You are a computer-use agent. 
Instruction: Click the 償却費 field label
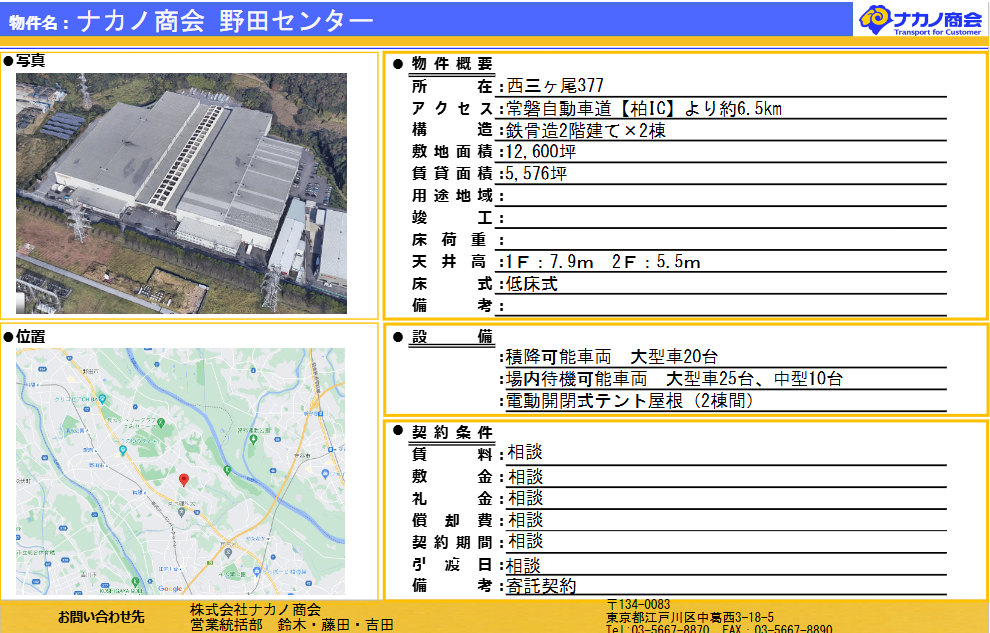point(452,521)
